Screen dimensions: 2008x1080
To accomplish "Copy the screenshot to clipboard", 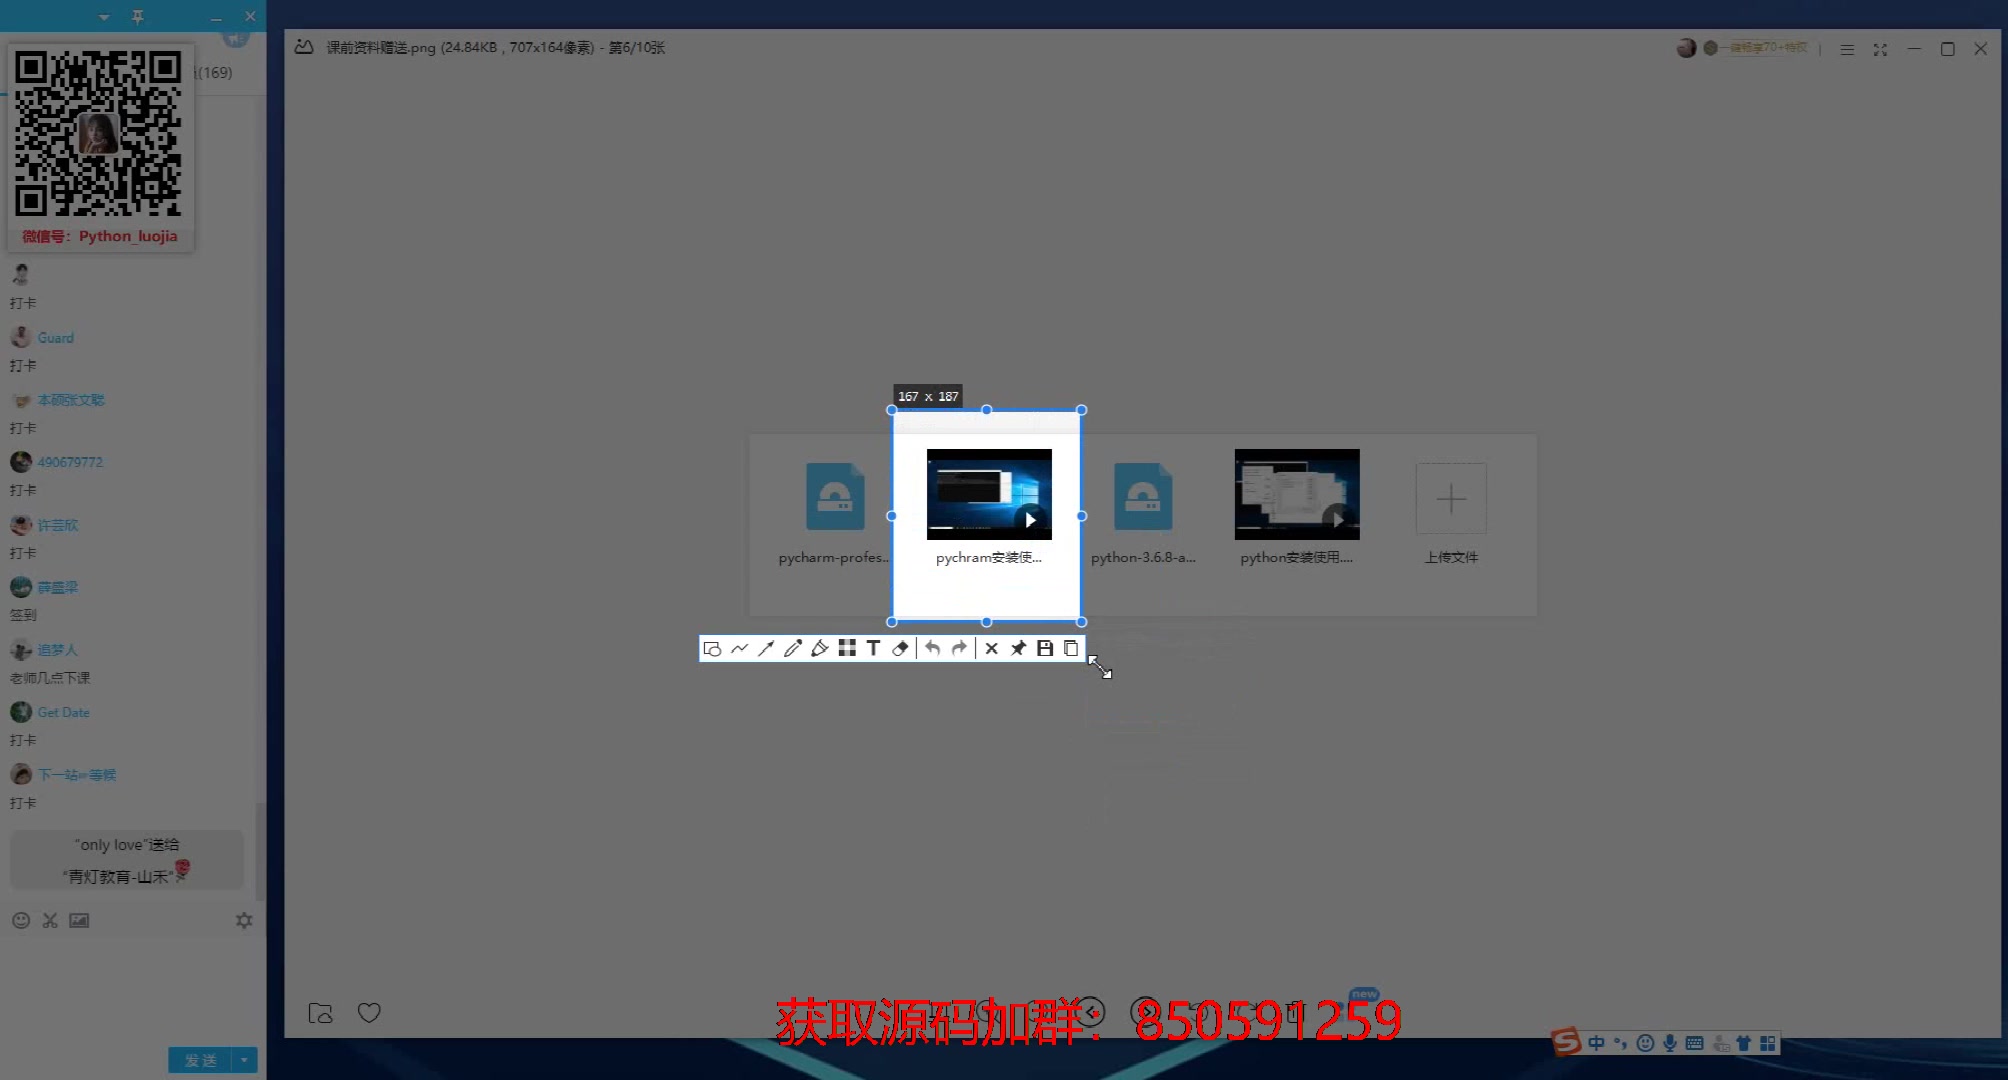I will (x=1071, y=648).
